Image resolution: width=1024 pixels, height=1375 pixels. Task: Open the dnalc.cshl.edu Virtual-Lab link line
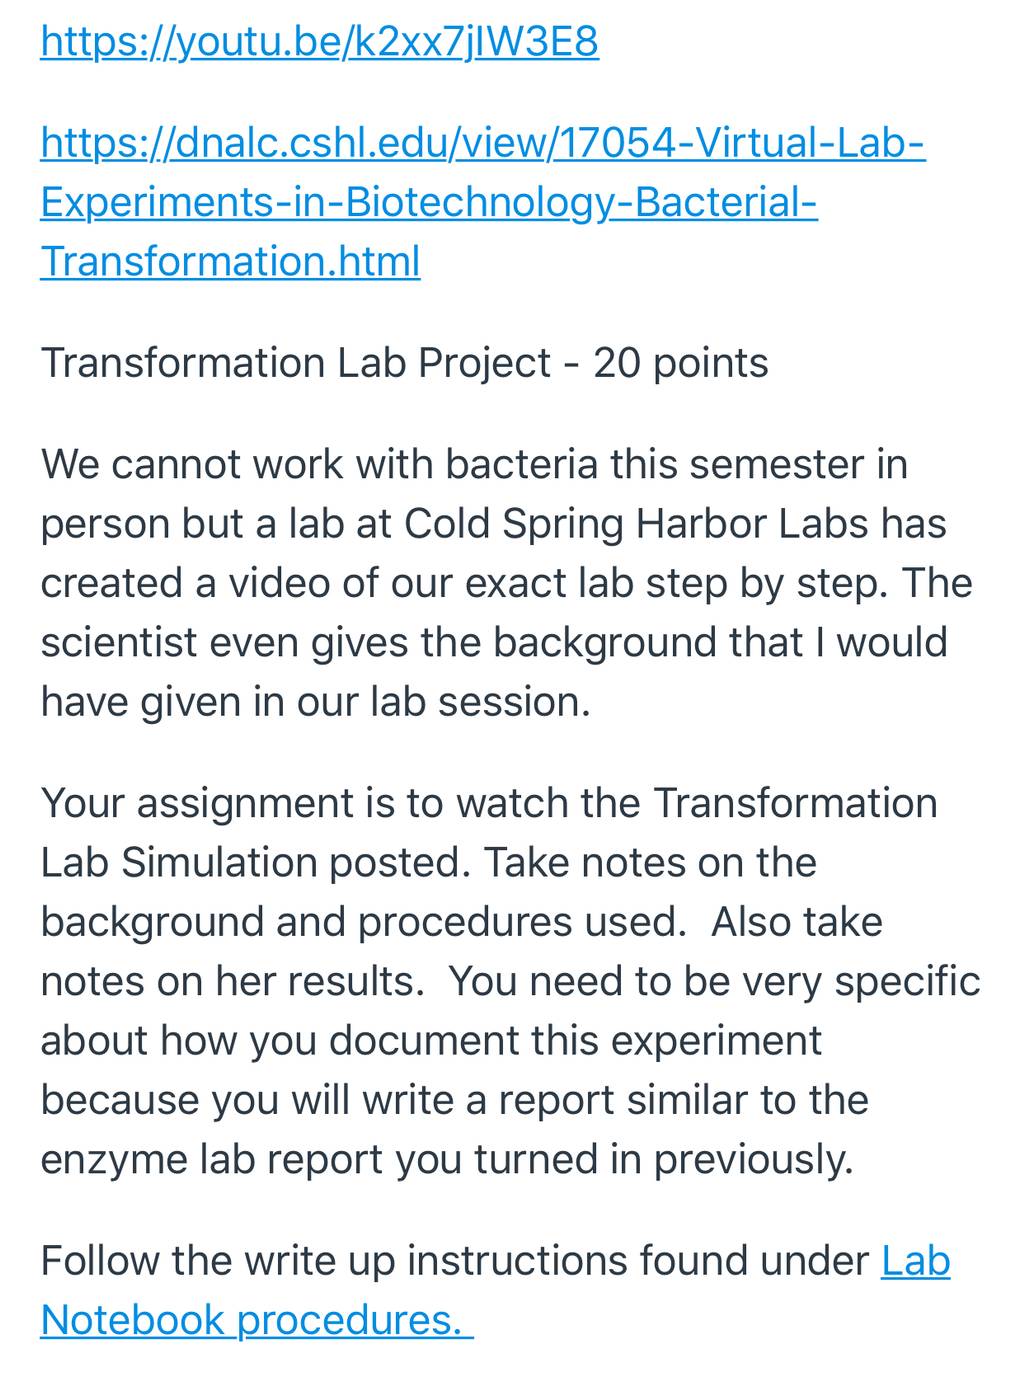tap(483, 143)
